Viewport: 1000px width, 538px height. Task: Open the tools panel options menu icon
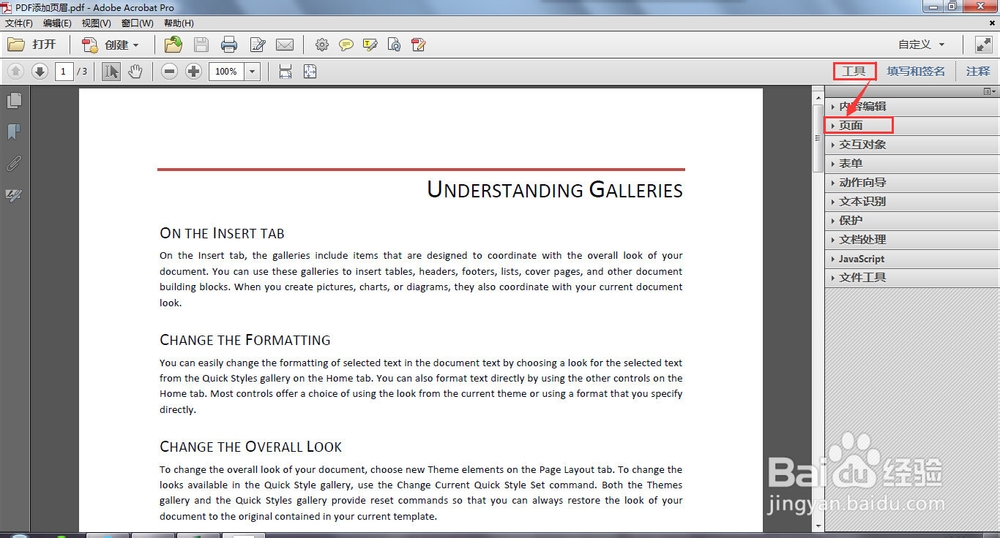click(x=989, y=91)
